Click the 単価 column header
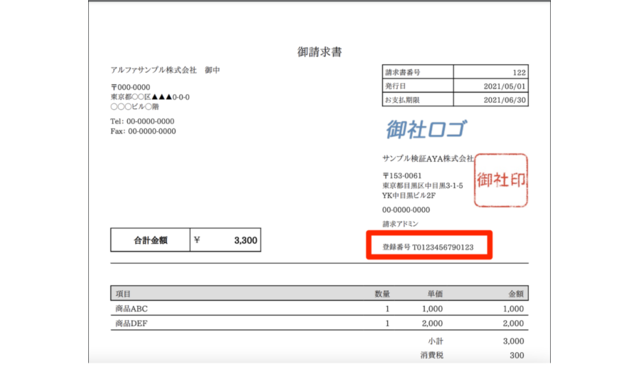Viewport: 640px width, 380px height. (435, 293)
